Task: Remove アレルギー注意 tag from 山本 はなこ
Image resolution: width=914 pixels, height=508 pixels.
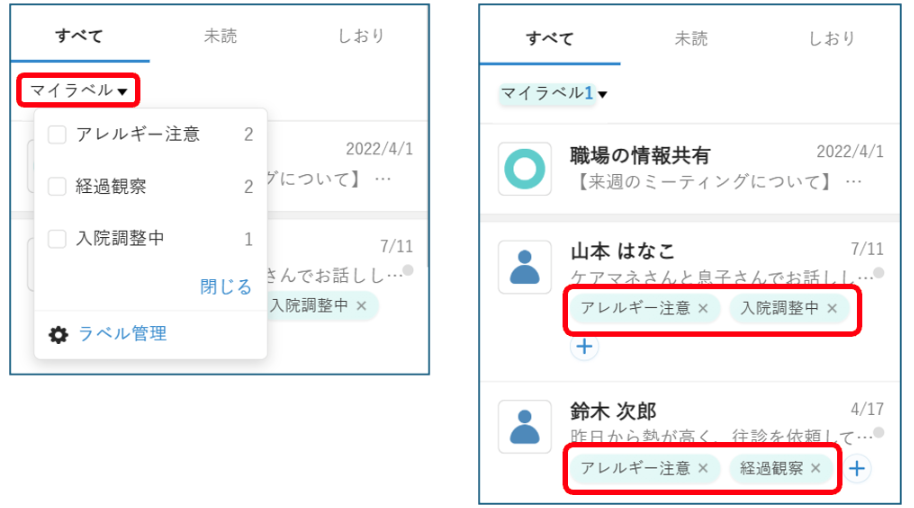Action: point(703,308)
